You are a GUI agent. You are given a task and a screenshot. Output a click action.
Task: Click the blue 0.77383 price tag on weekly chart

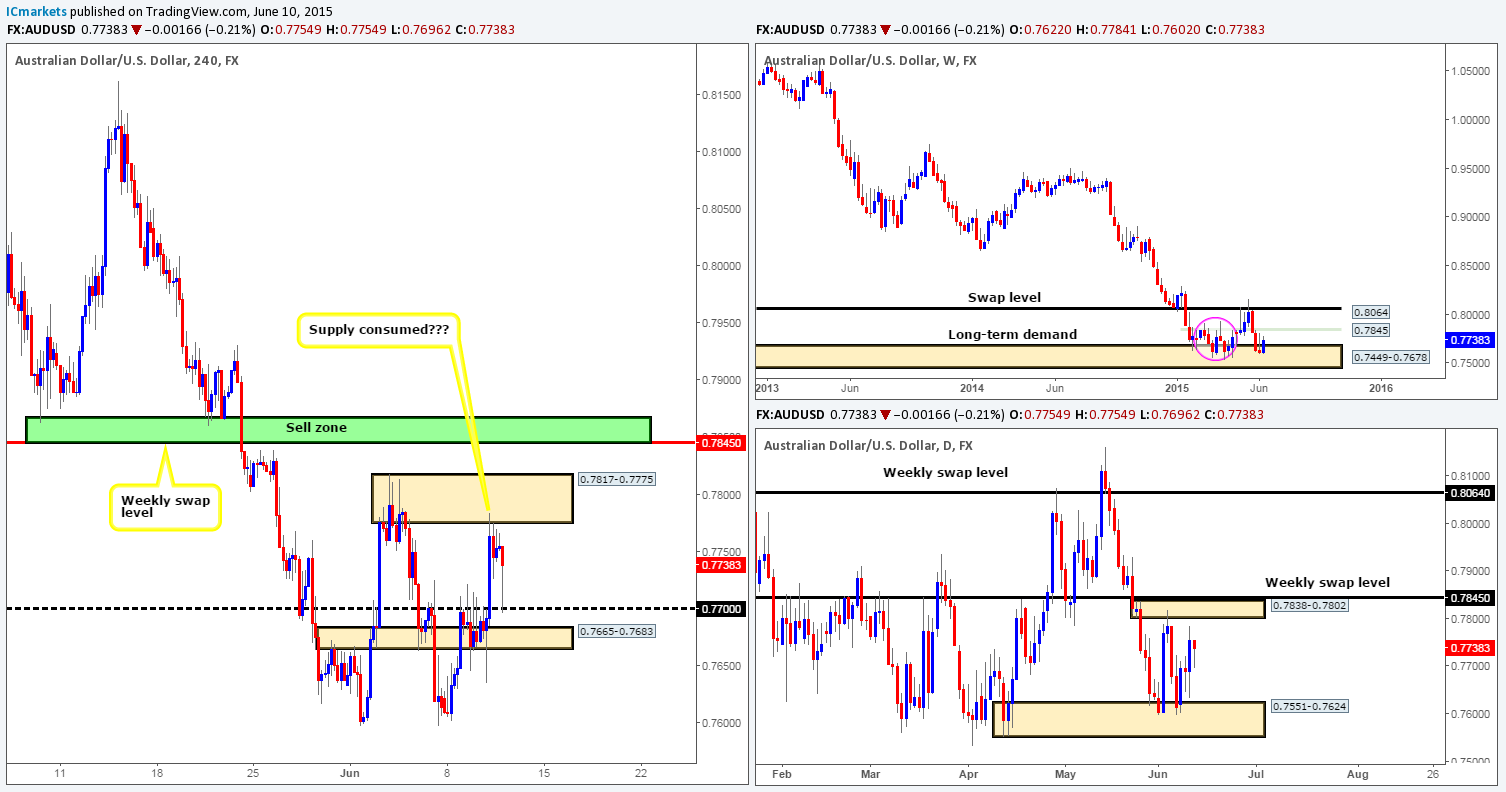pyautogui.click(x=1471, y=340)
